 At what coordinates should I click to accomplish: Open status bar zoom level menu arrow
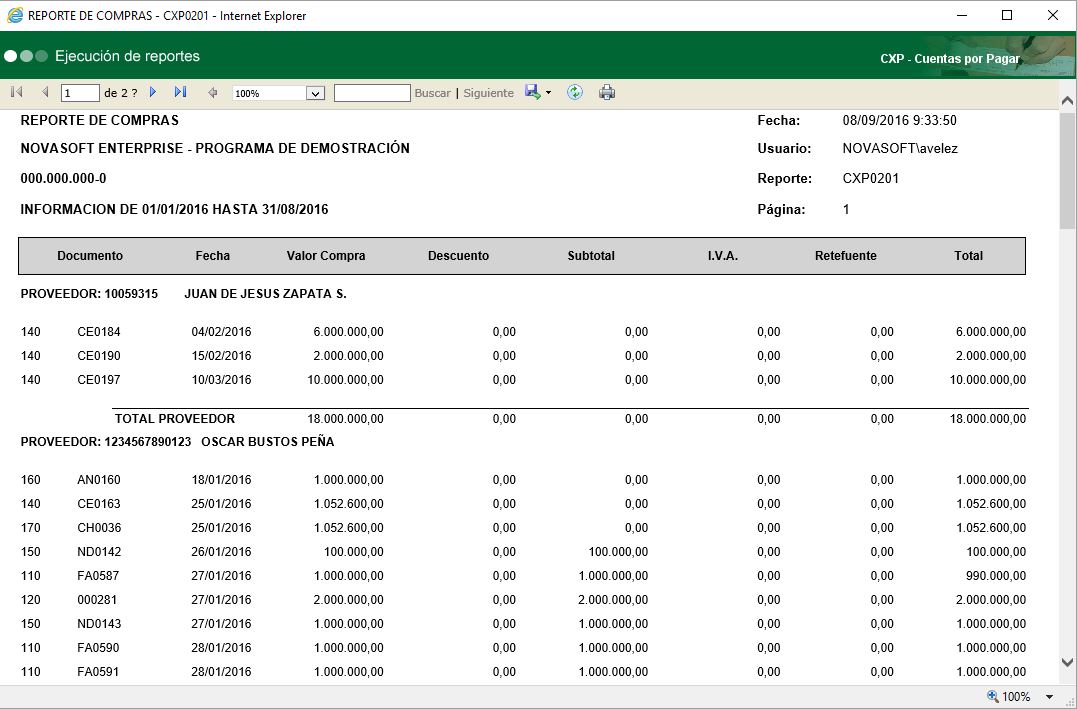point(1049,697)
